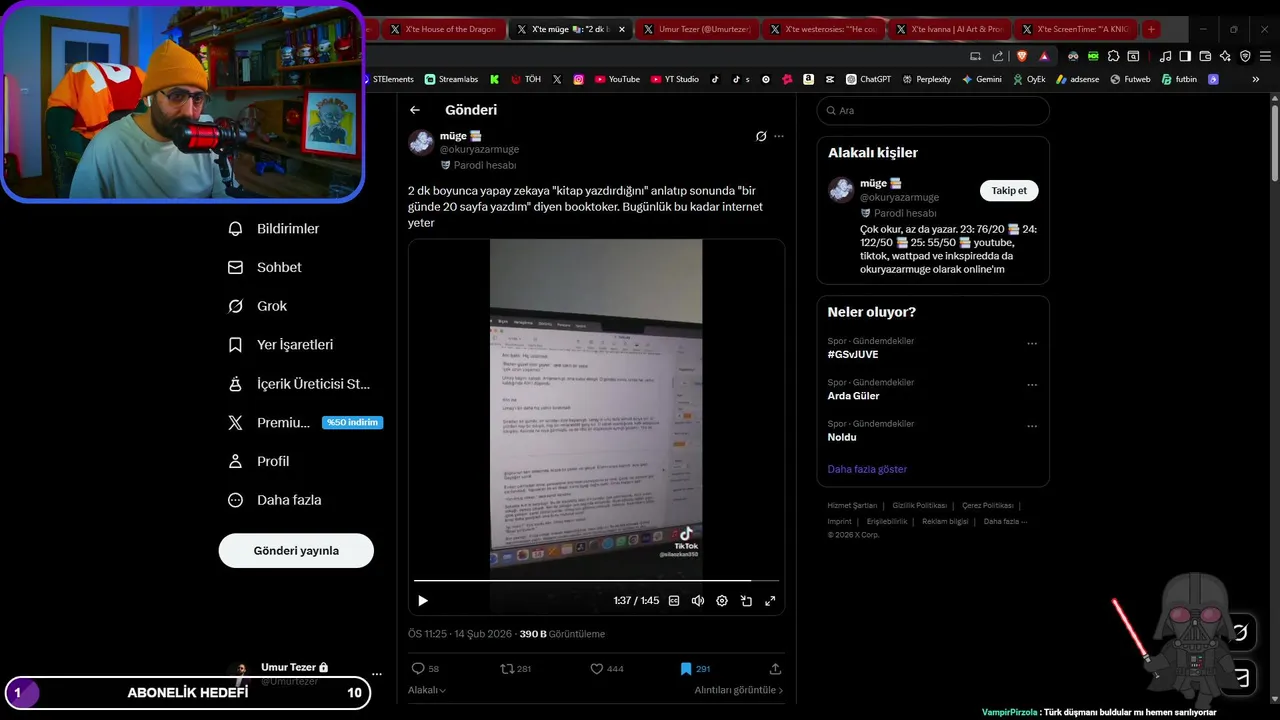Open the Amazon bookmark icon

click(x=808, y=79)
